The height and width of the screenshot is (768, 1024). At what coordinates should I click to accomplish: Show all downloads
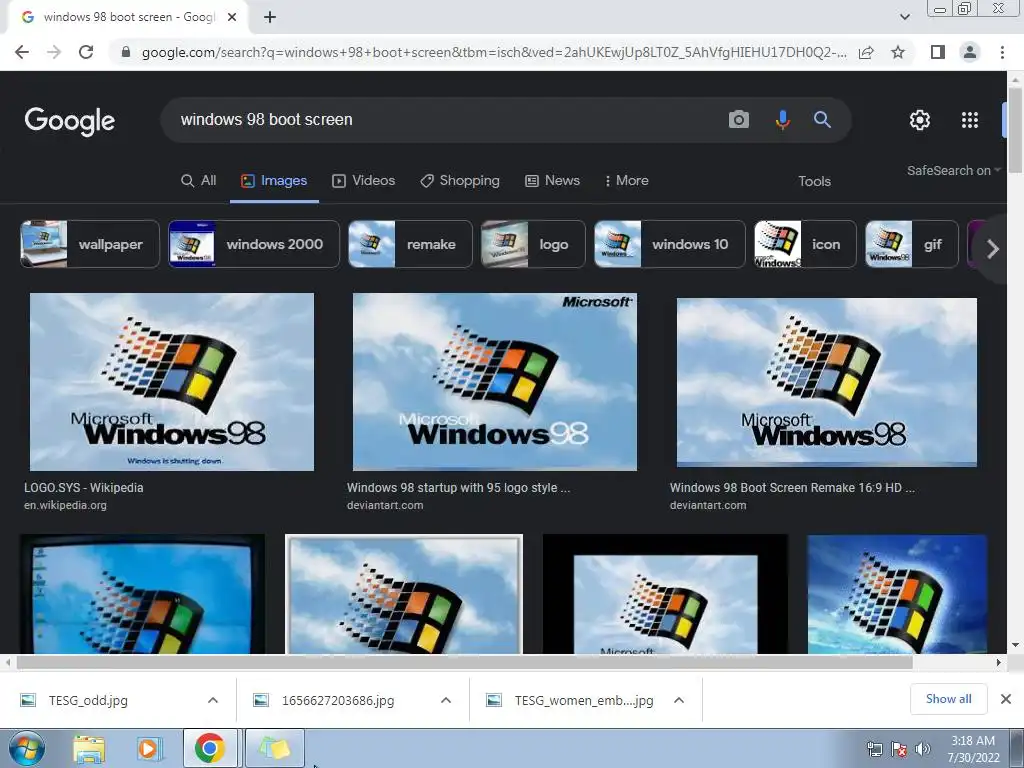(x=948, y=699)
